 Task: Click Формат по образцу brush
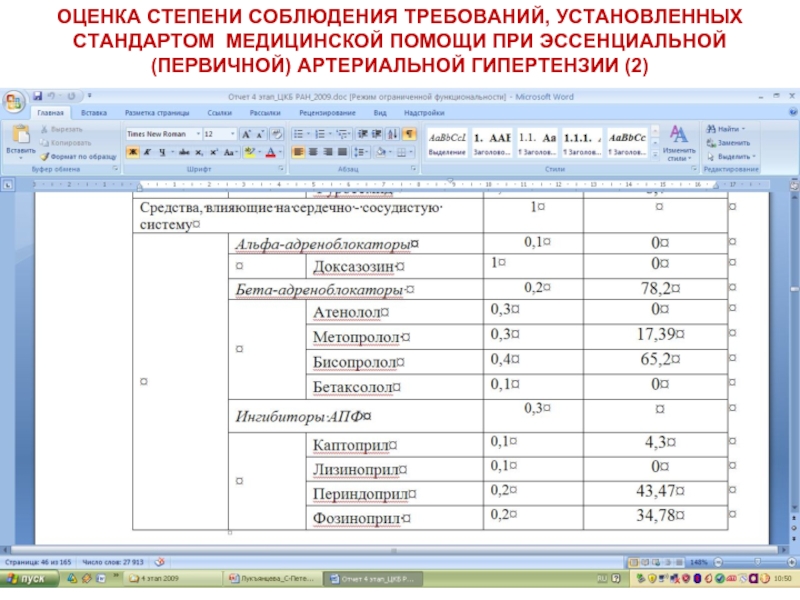79,157
